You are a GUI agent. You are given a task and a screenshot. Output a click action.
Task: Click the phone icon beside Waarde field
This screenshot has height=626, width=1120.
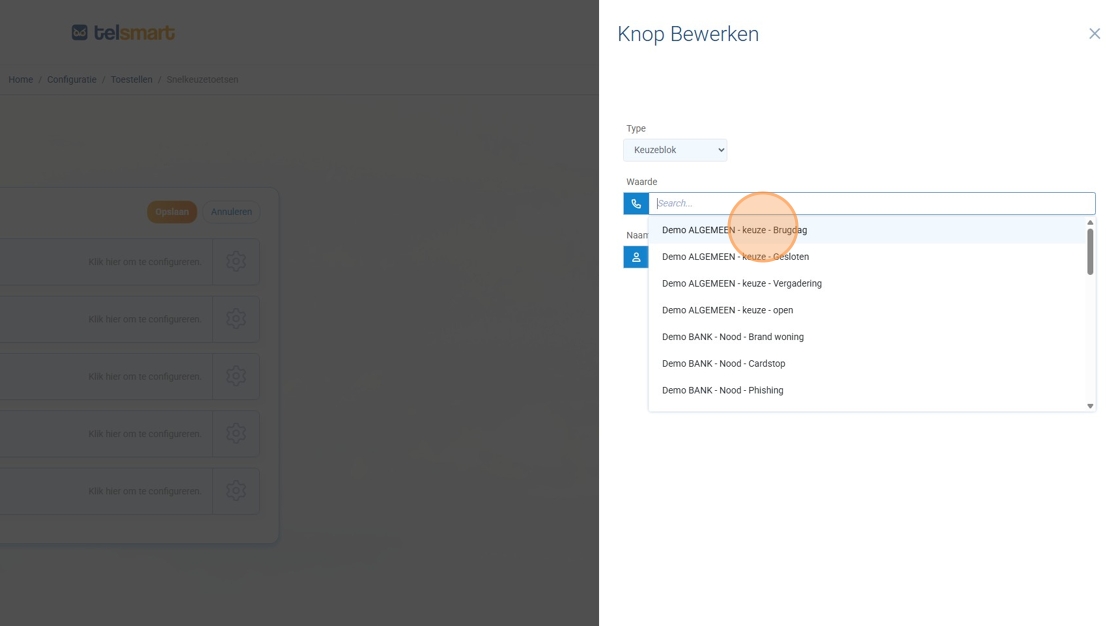pyautogui.click(x=636, y=204)
